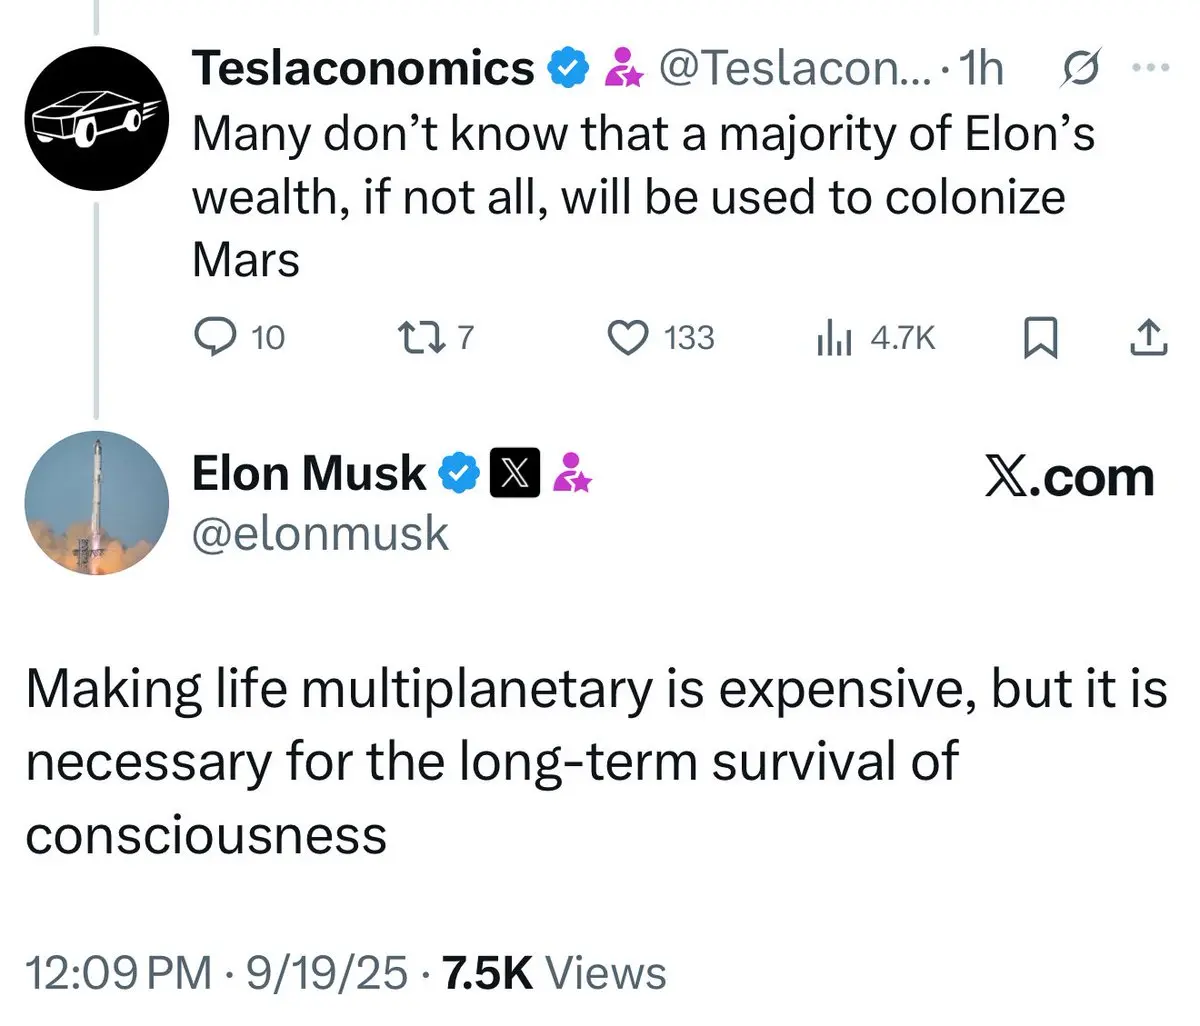Image resolution: width=1200 pixels, height=1026 pixels.
Task: Share the Teslaconomics tweet via upload arrow
Action: 1148,339
